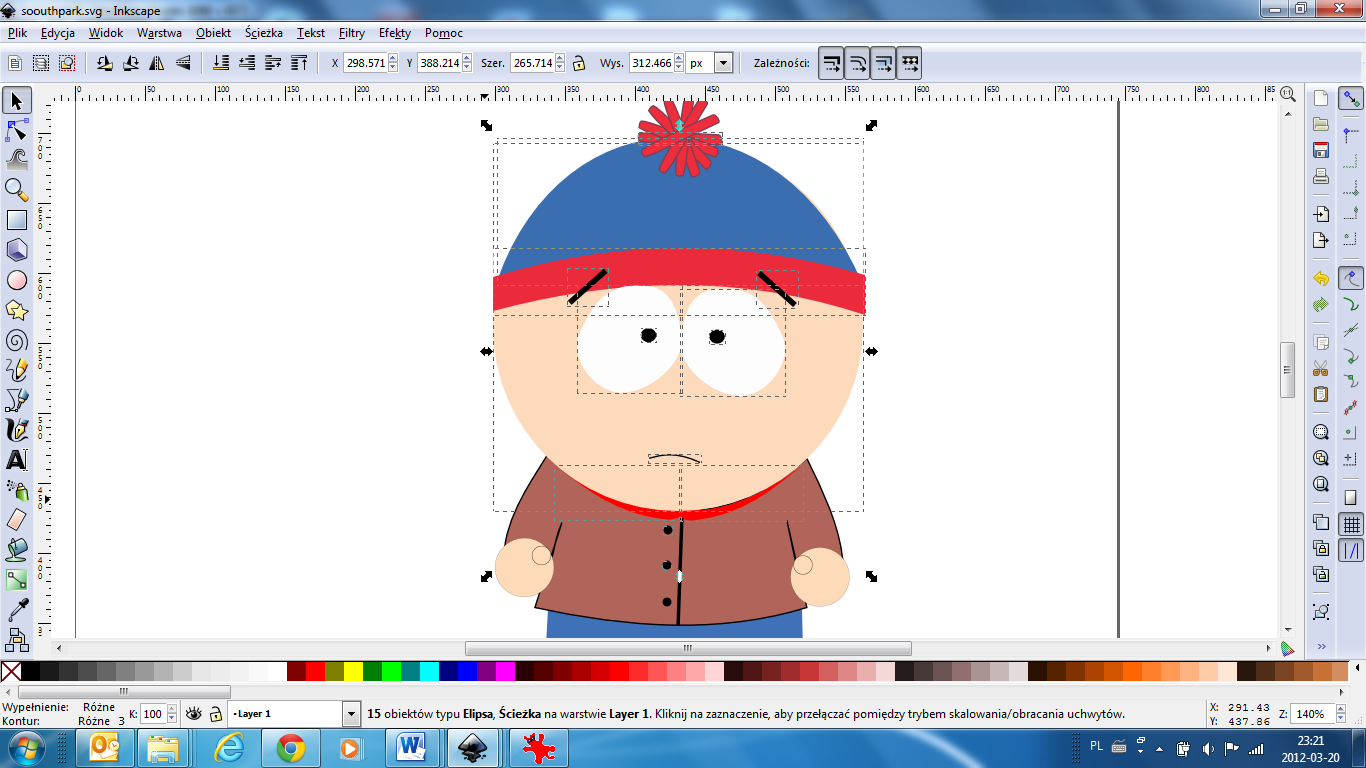Select the Bezier Pen tool

coord(17,400)
